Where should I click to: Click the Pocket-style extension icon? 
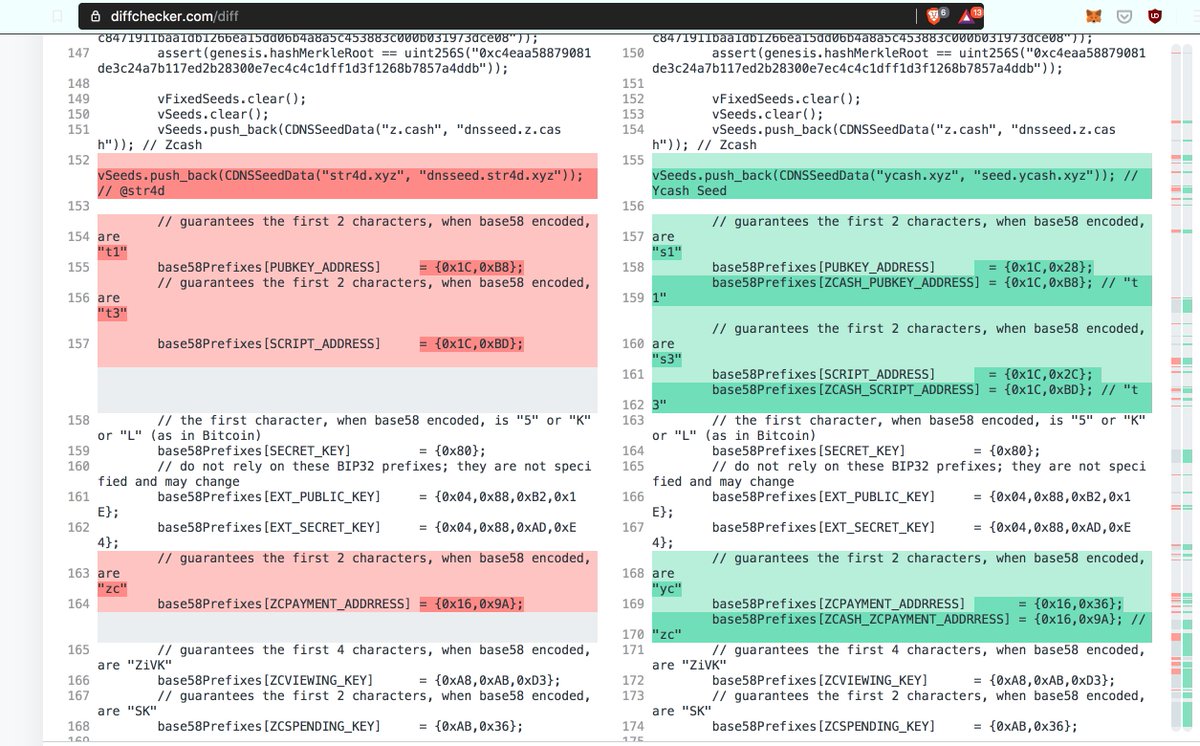point(1124,16)
